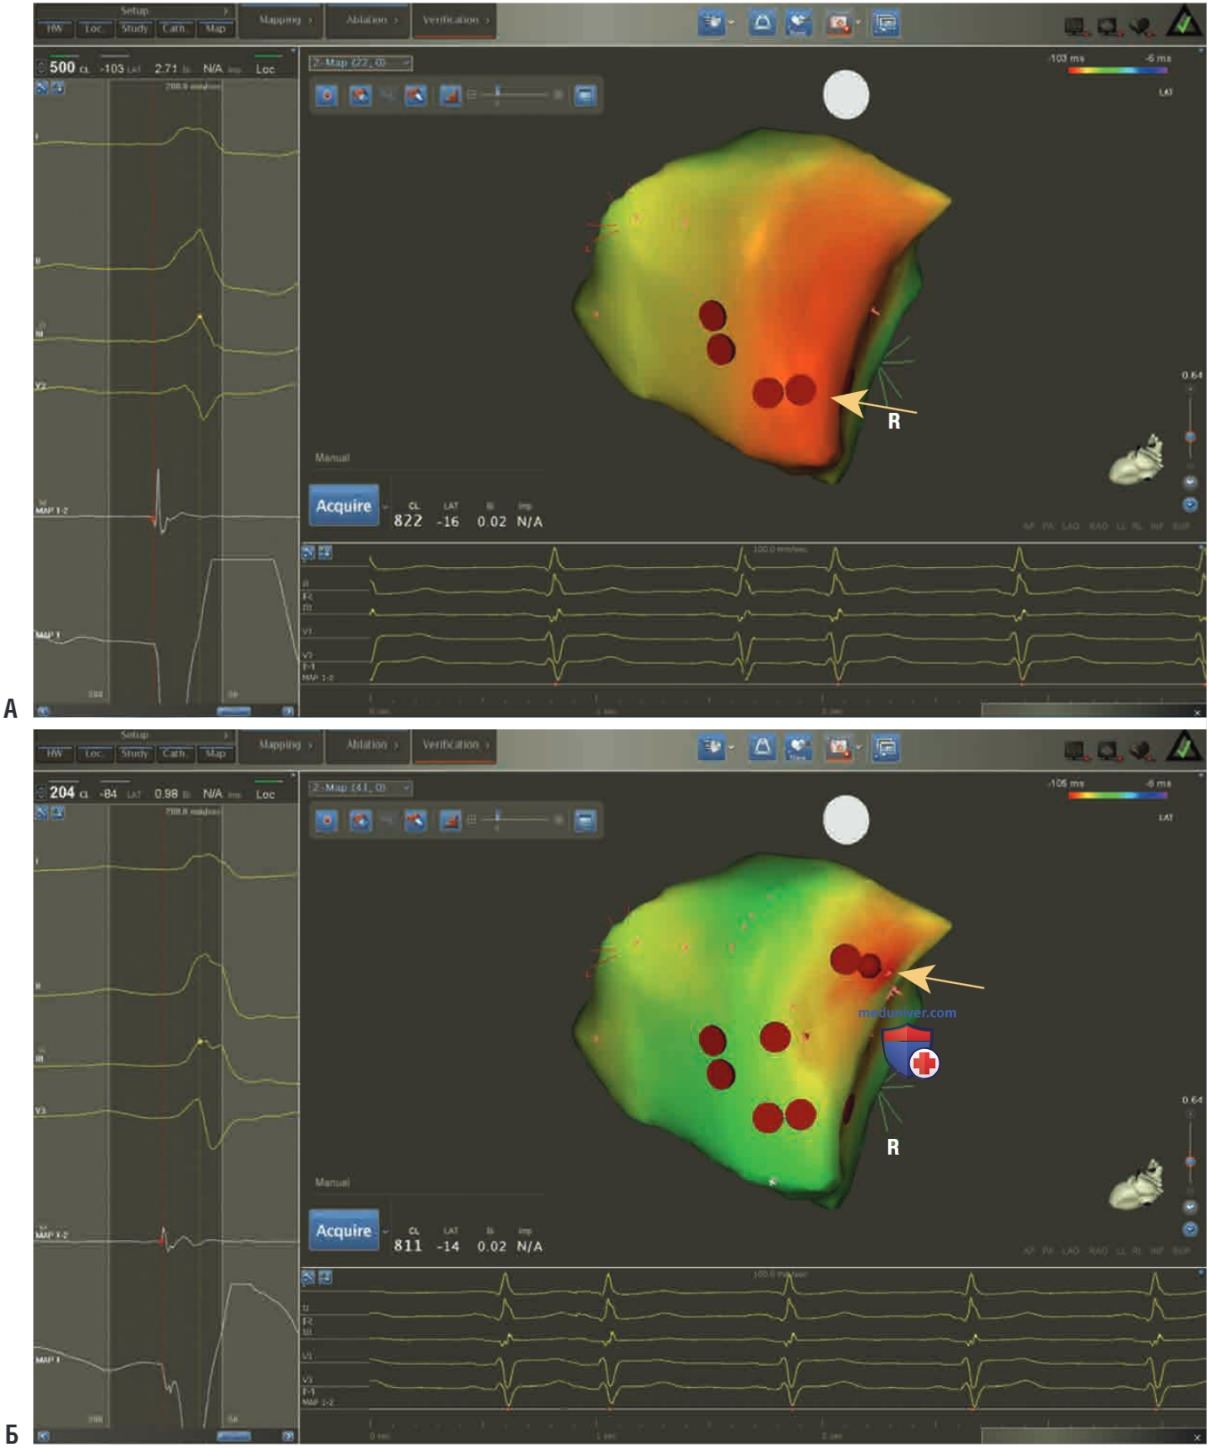The width and height of the screenshot is (1209, 1448).
Task: Click the multi-screen layout header icon in panel Б
Action: (x=885, y=747)
